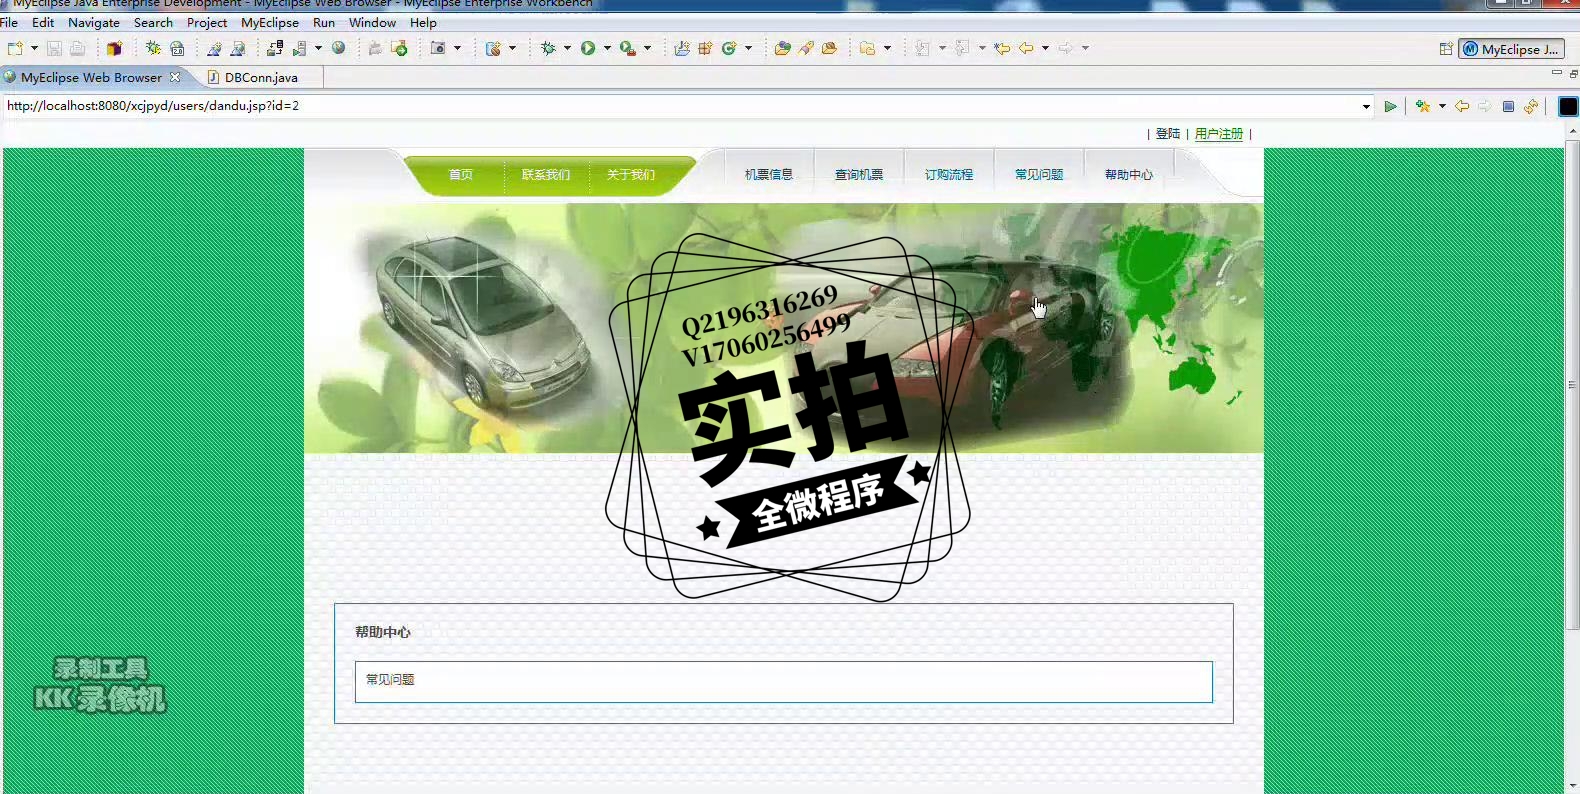Expand the server run dropdown arrow
Image resolution: width=1580 pixels, height=794 pixels.
click(x=318, y=48)
